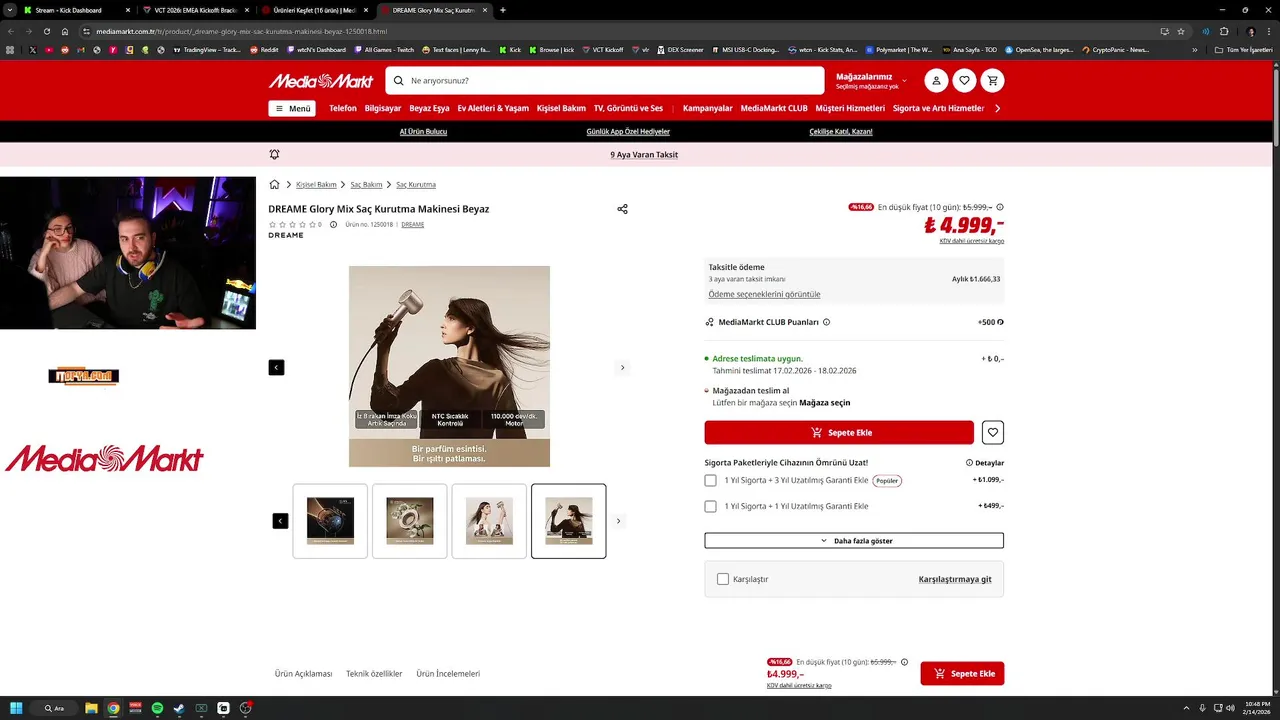
Task: Click the search magnifier icon
Action: tap(399, 81)
